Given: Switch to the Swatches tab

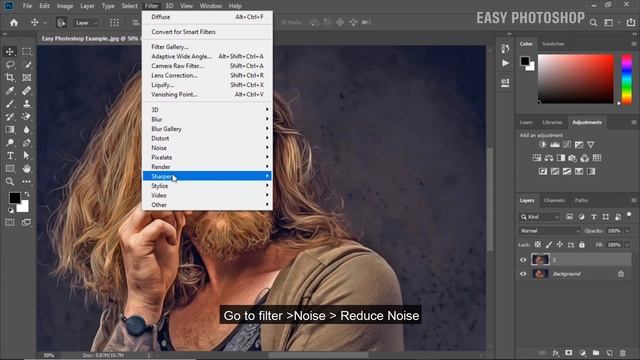Looking at the screenshot, I should (x=553, y=44).
